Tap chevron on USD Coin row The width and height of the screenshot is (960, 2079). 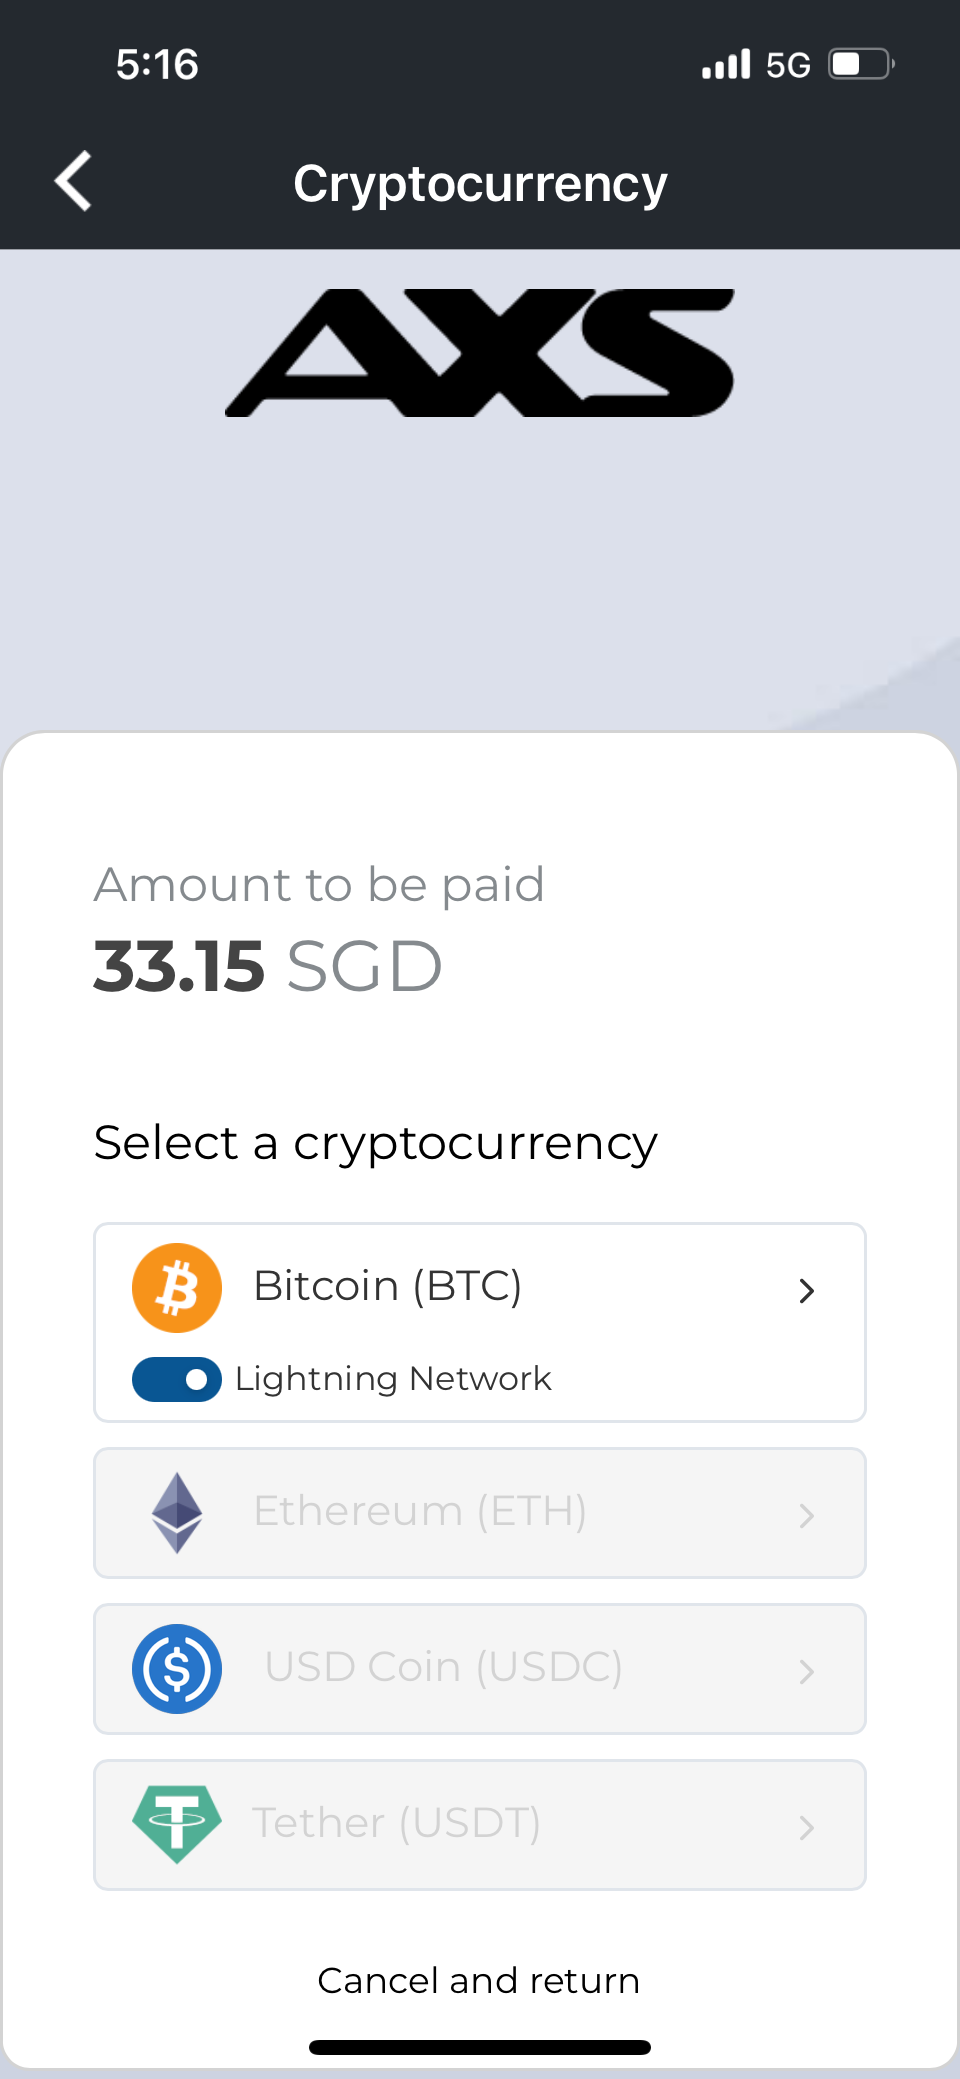coord(806,1671)
